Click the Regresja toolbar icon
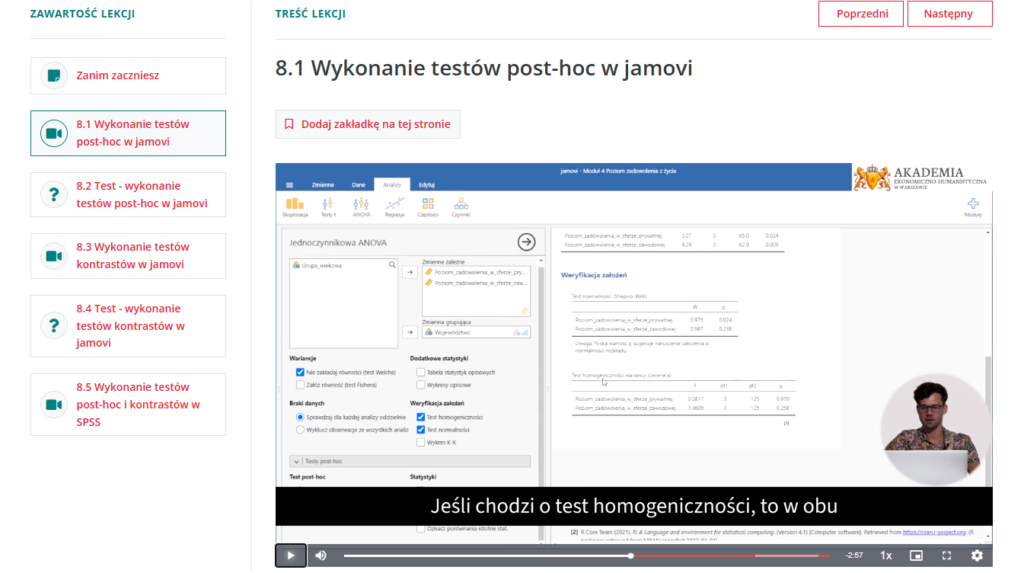Viewport: 1024px width, 573px height. (394, 206)
